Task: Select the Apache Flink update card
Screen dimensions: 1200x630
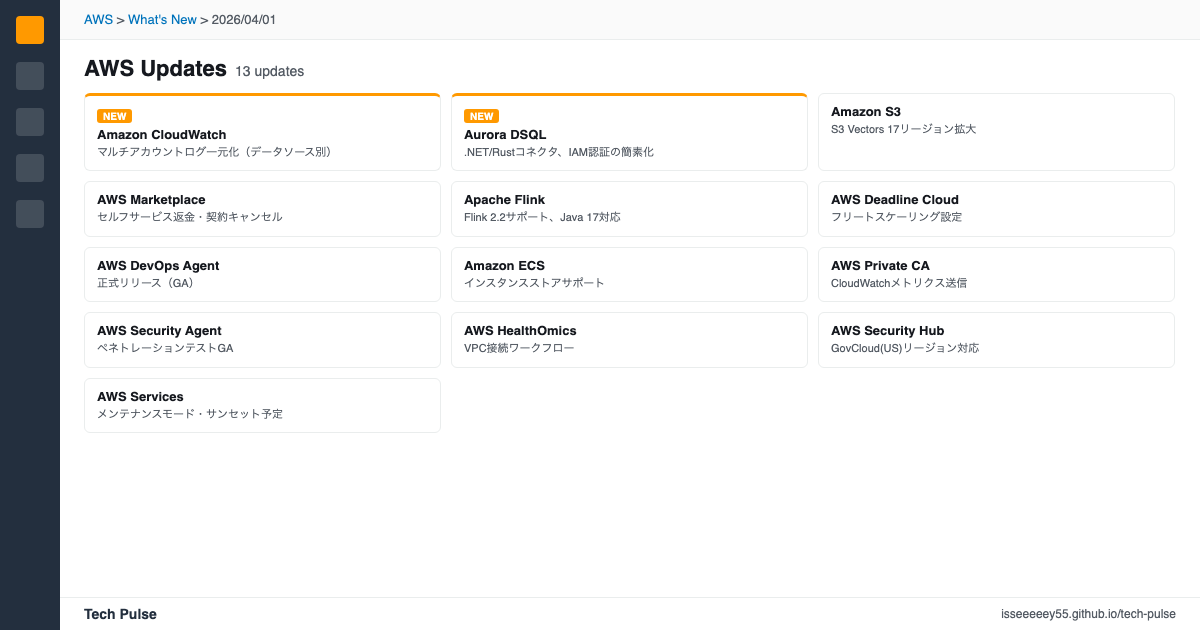Action: click(x=629, y=209)
